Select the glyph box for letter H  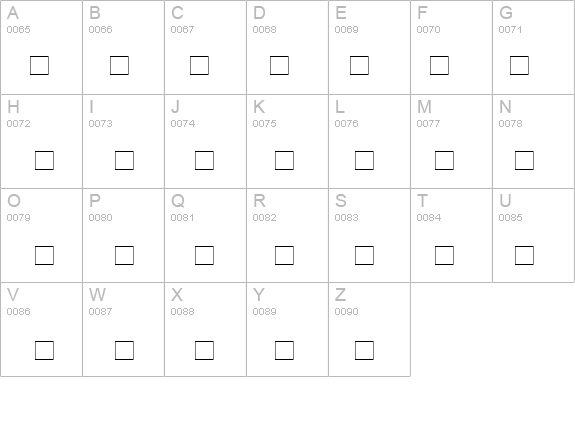44,160
